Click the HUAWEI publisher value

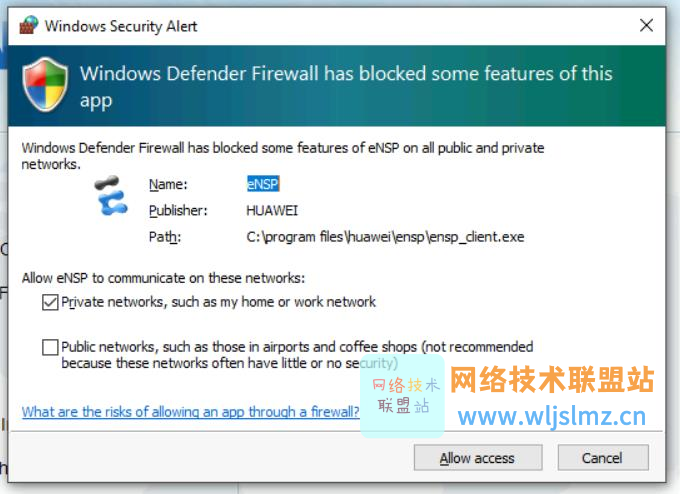pyautogui.click(x=272, y=211)
